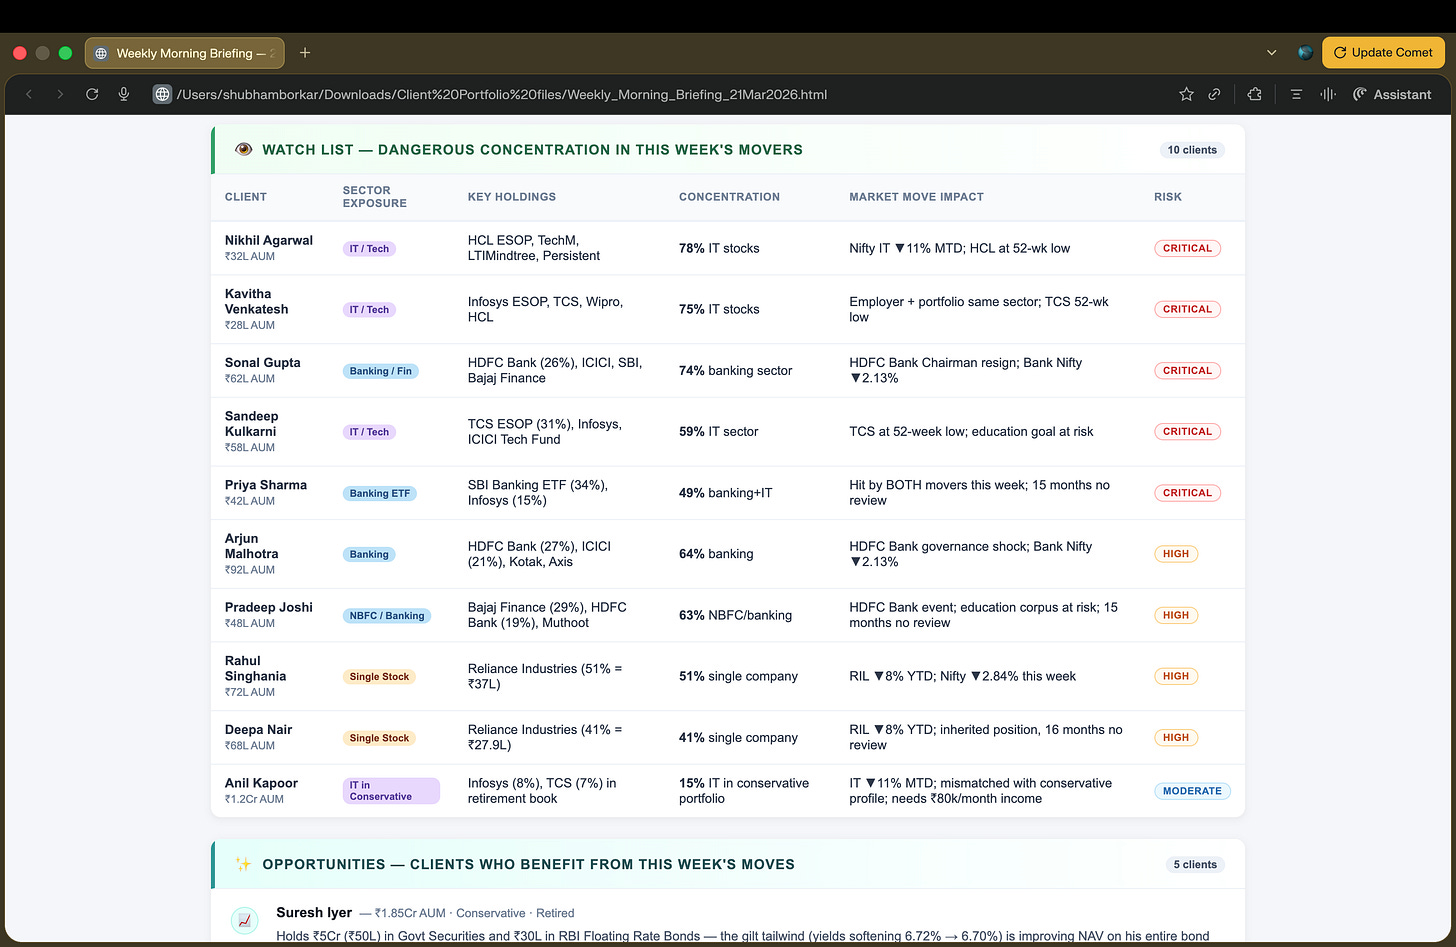Click the chart icon beside Suresh Iyer
This screenshot has height=947, width=1456.
click(x=245, y=921)
